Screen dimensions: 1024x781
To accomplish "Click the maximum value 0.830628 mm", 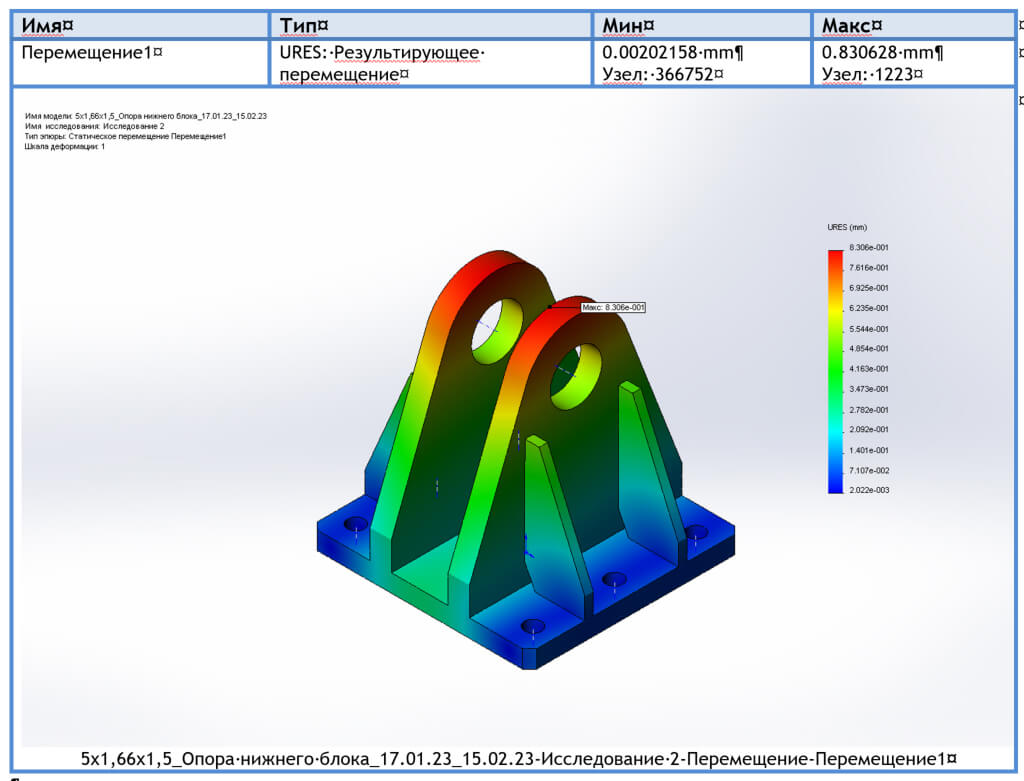I will pyautogui.click(x=882, y=53).
